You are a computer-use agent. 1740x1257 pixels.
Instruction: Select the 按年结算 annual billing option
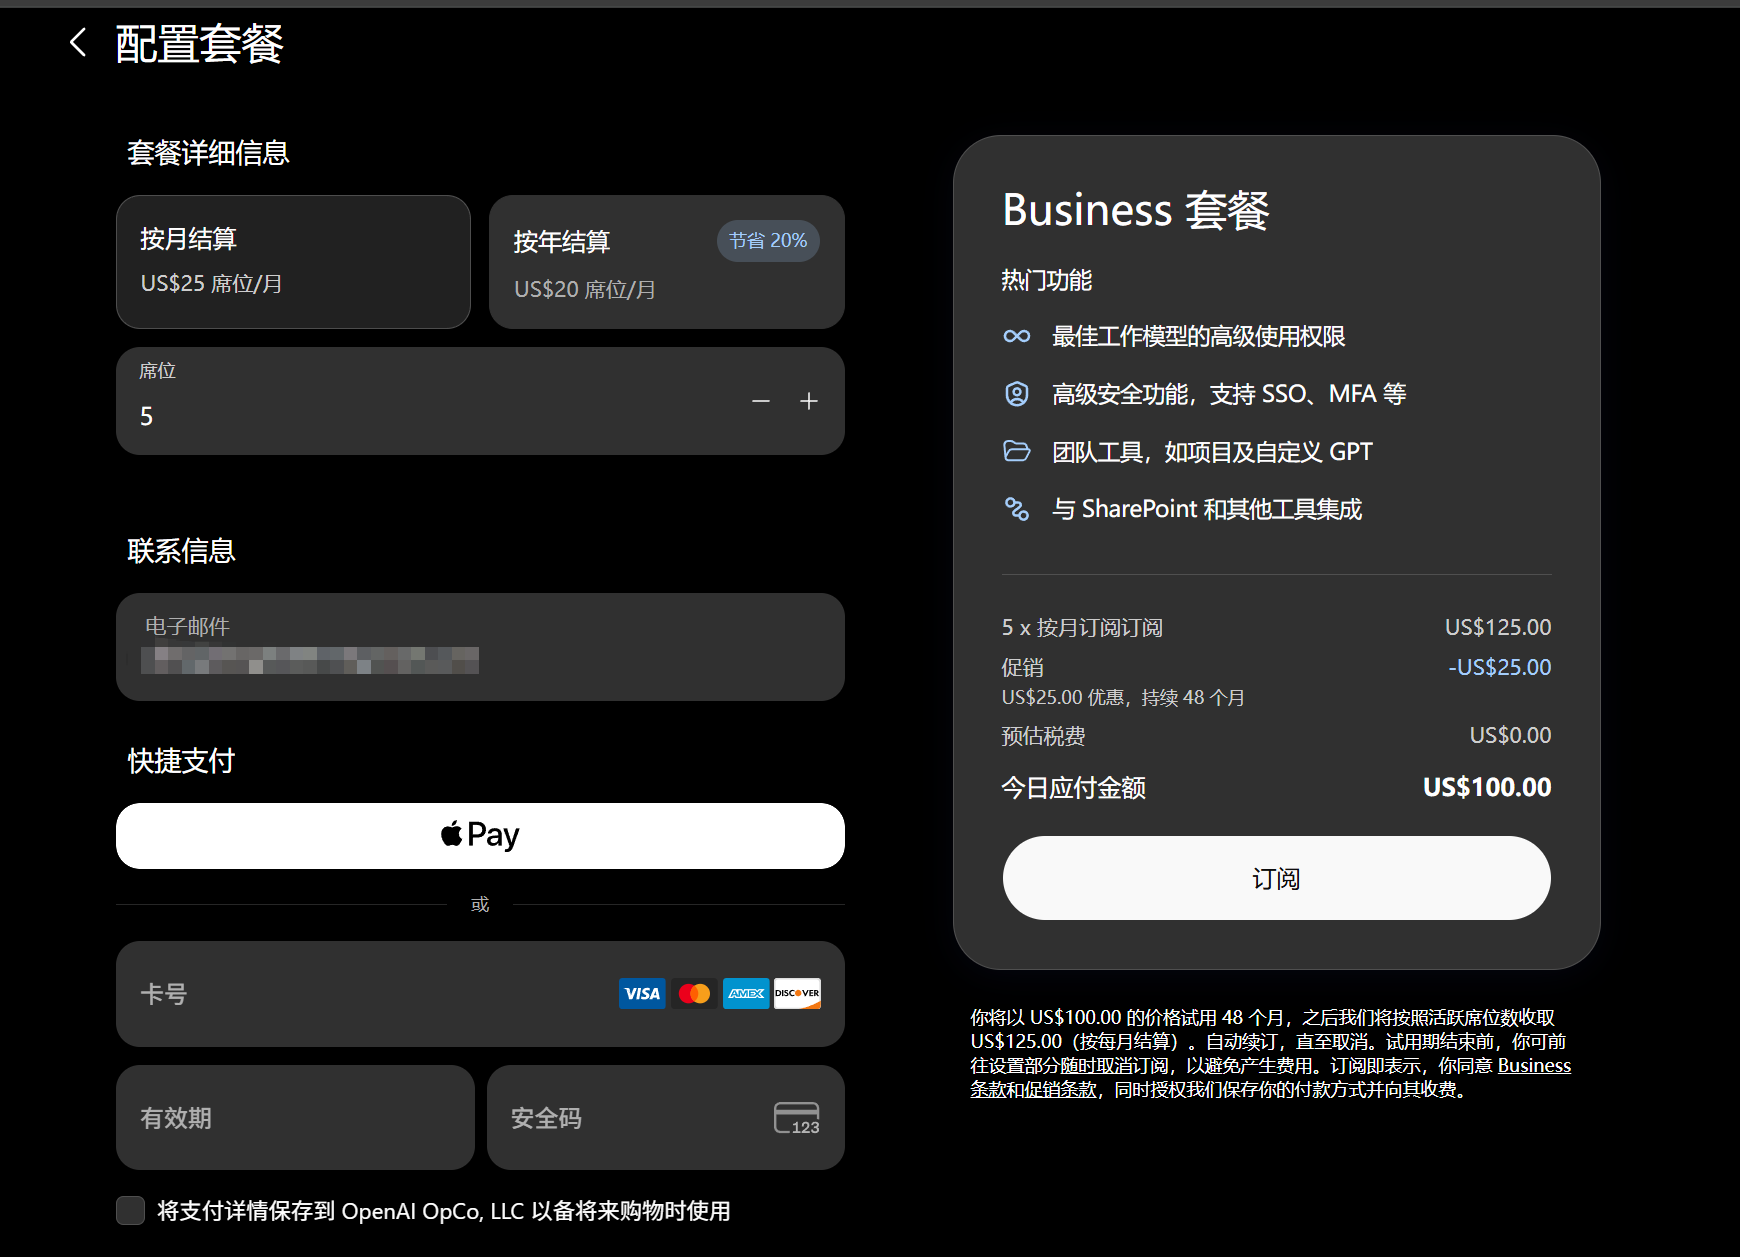[667, 262]
